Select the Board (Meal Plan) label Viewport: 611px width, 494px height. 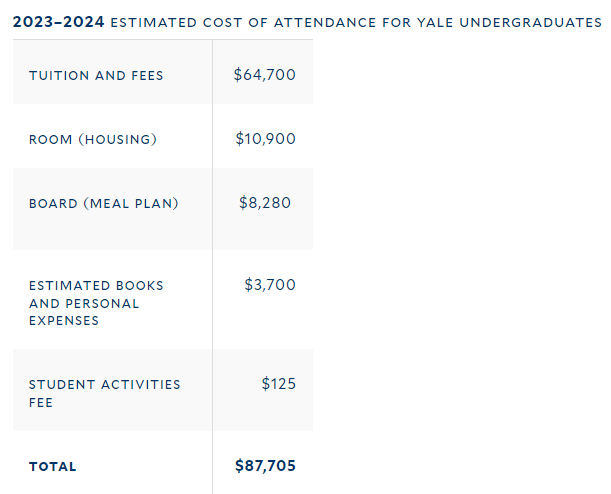104,203
